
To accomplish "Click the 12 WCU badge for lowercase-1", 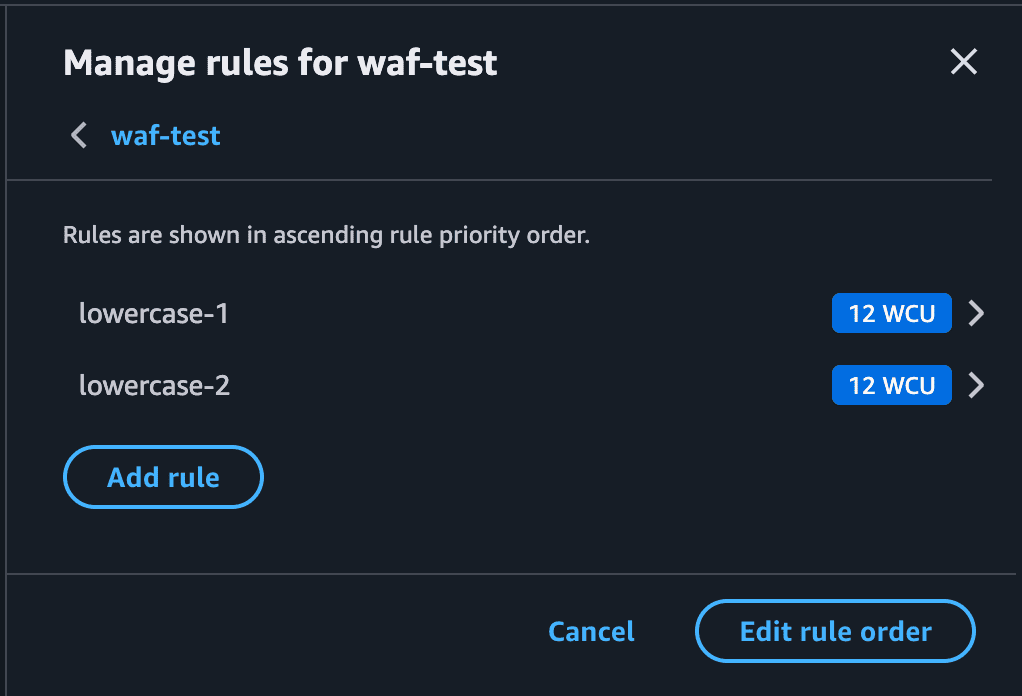I will (891, 314).
